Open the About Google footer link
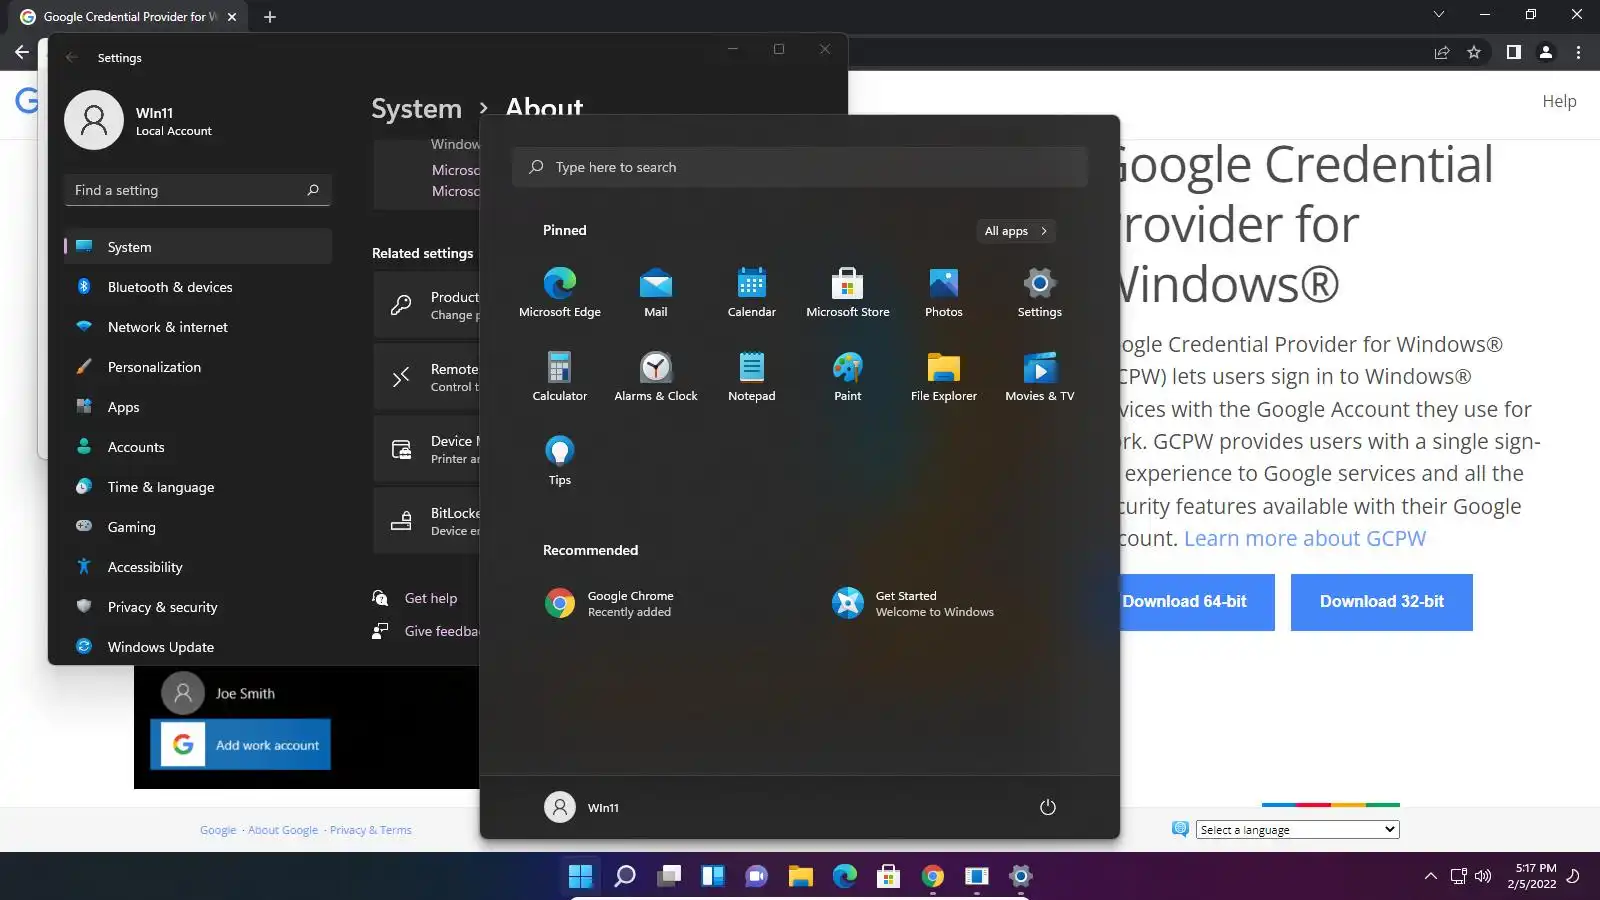Screen dimensions: 1600x900 coord(283,830)
